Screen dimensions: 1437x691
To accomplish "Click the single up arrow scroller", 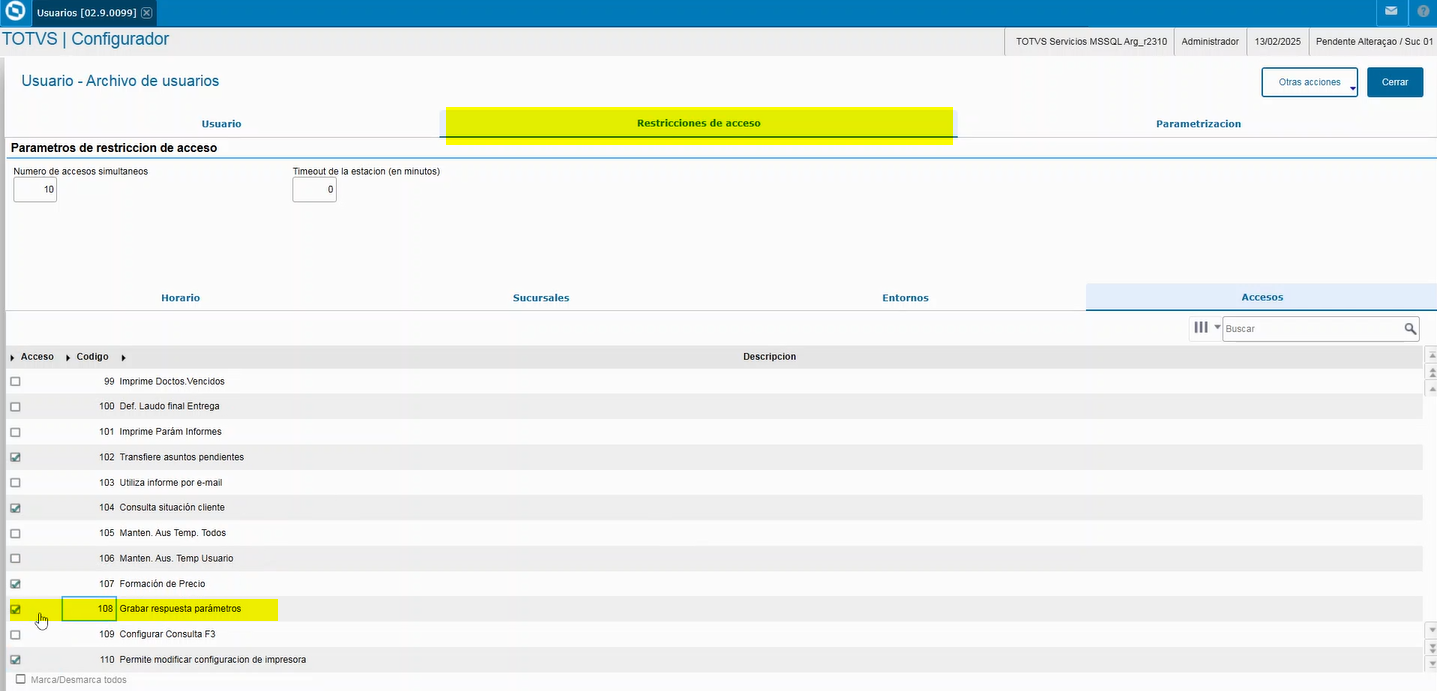I will (1430, 388).
